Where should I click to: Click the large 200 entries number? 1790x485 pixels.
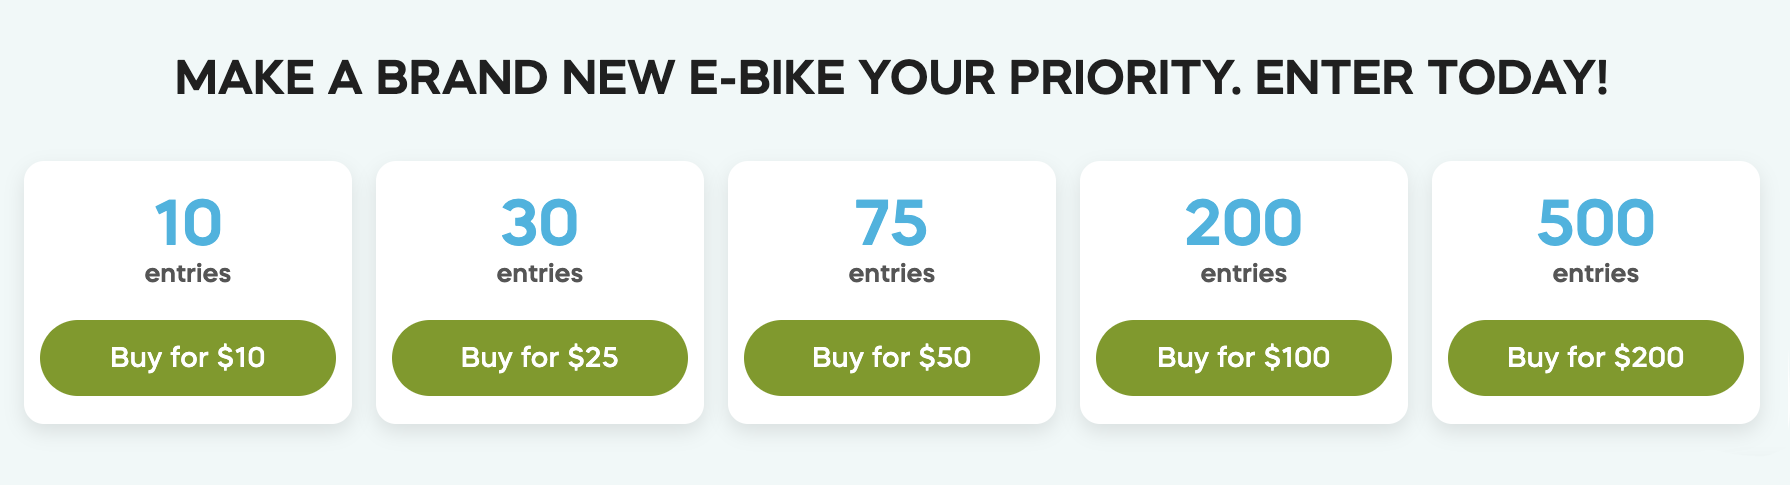(x=1244, y=222)
